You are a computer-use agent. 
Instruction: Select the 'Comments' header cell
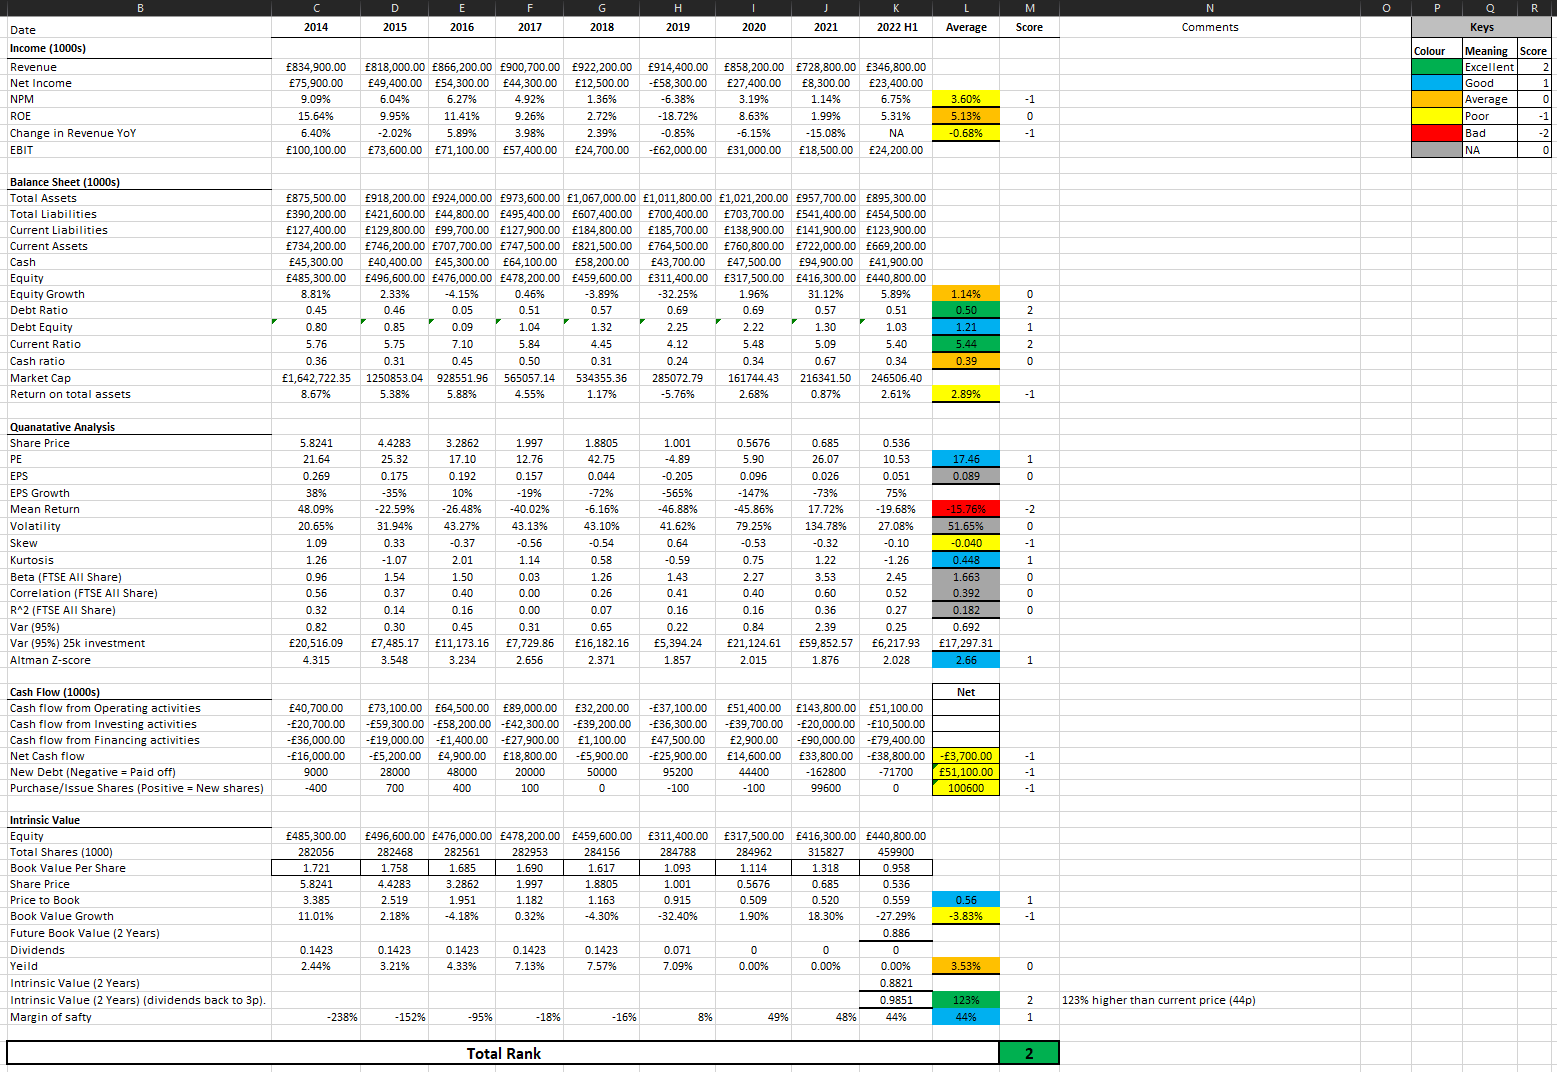(1210, 27)
